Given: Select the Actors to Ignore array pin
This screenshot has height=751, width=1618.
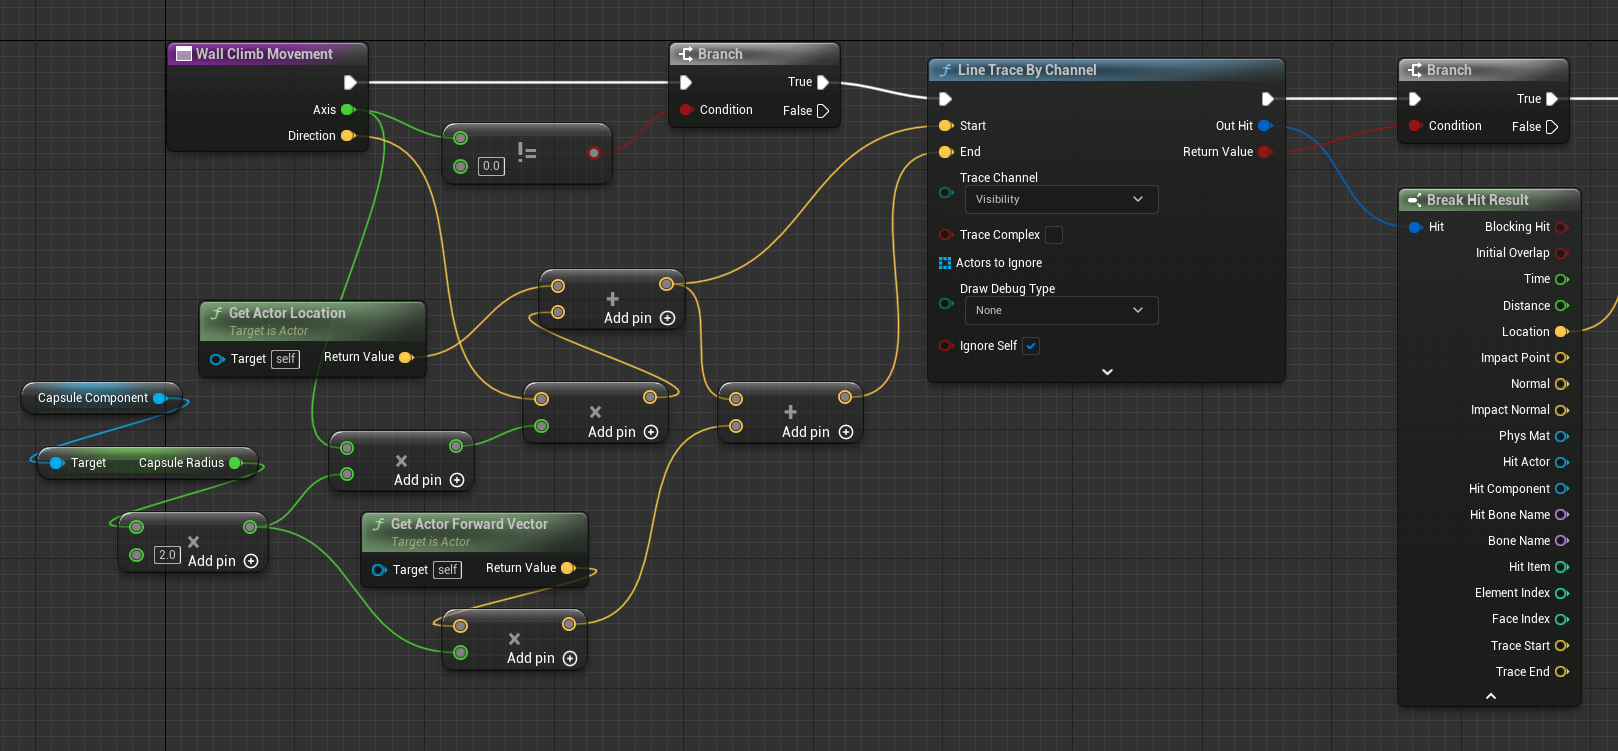Looking at the screenshot, I should [x=945, y=263].
